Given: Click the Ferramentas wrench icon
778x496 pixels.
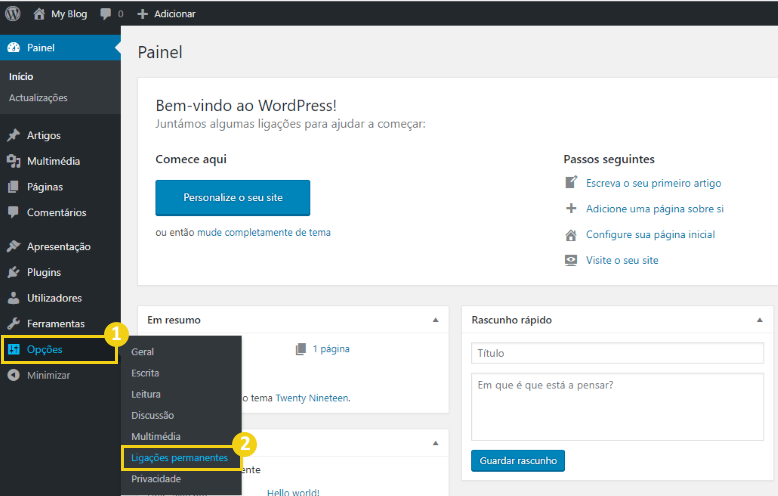Looking at the screenshot, I should [14, 324].
